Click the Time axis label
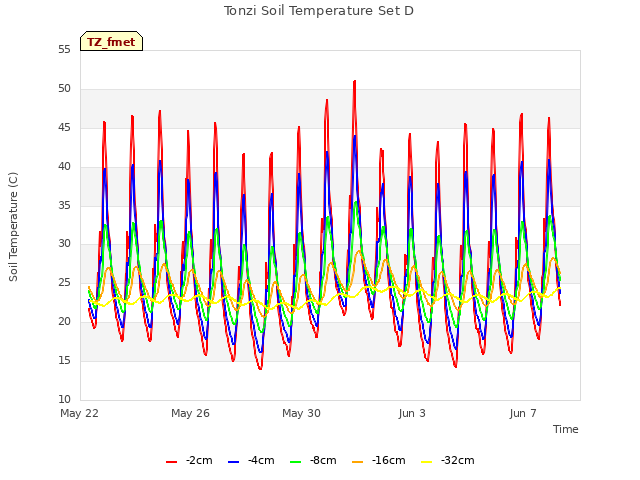 [566, 429]
